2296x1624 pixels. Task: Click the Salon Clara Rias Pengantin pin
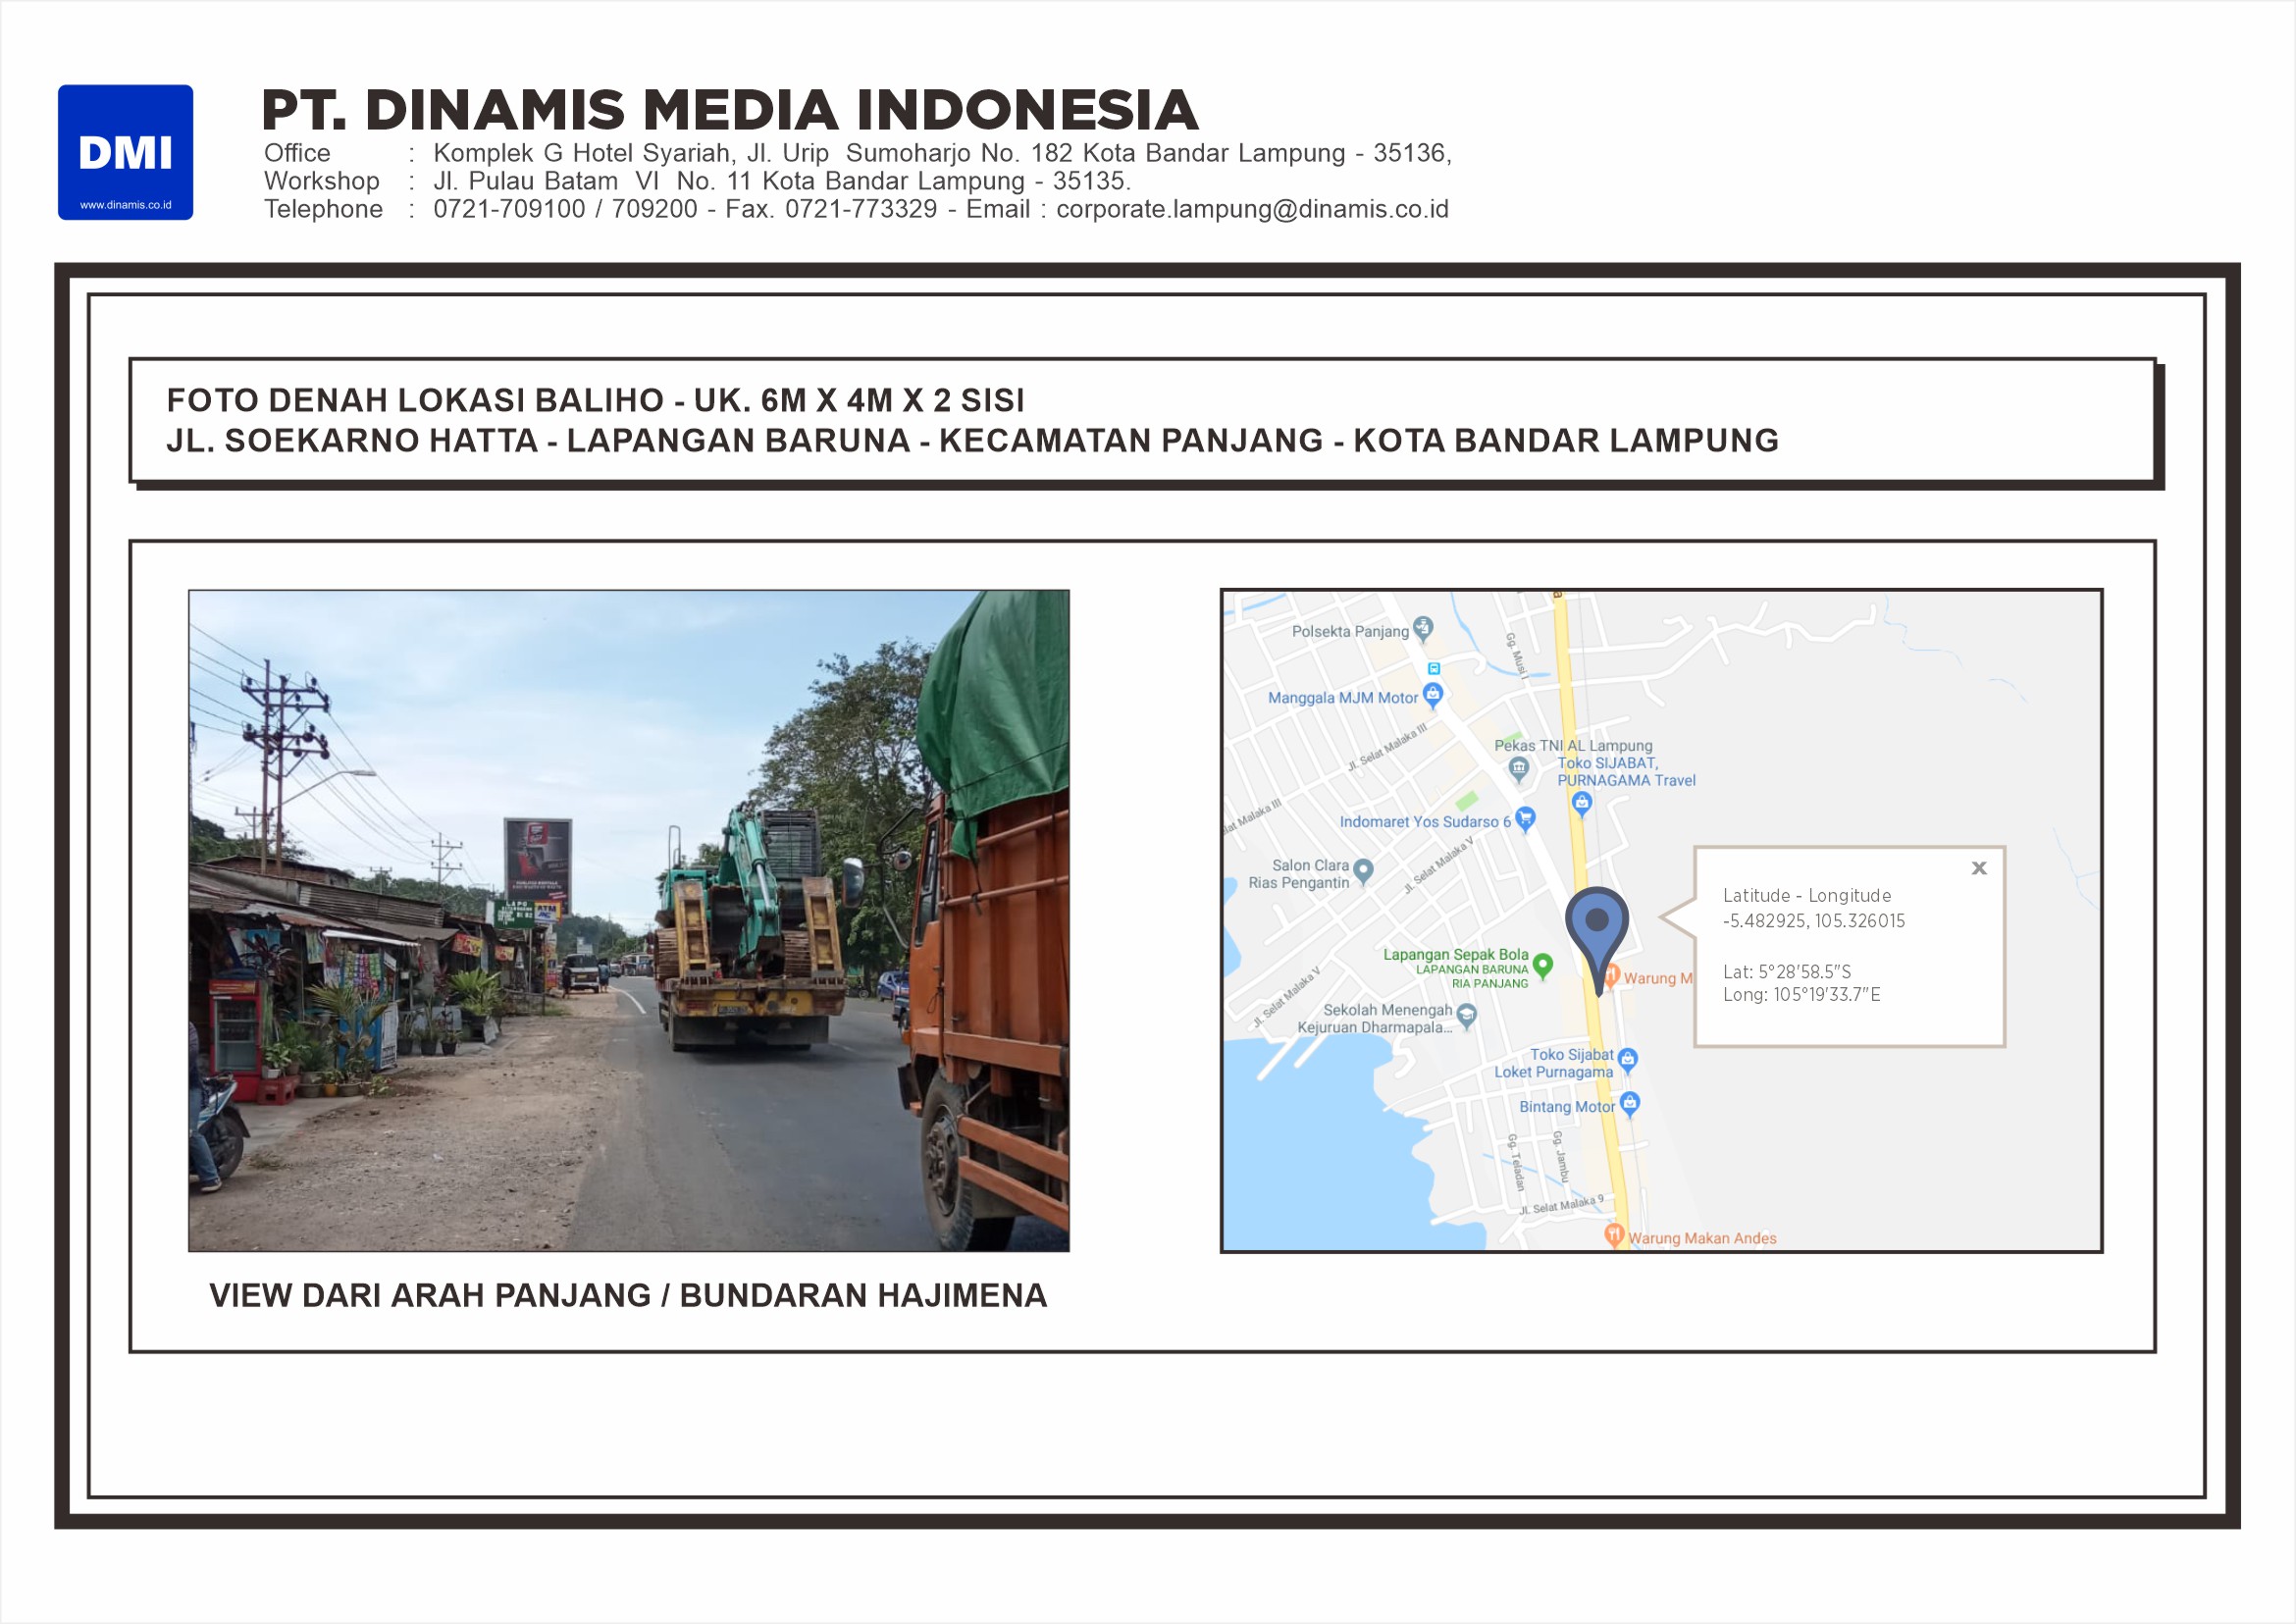click(1363, 872)
